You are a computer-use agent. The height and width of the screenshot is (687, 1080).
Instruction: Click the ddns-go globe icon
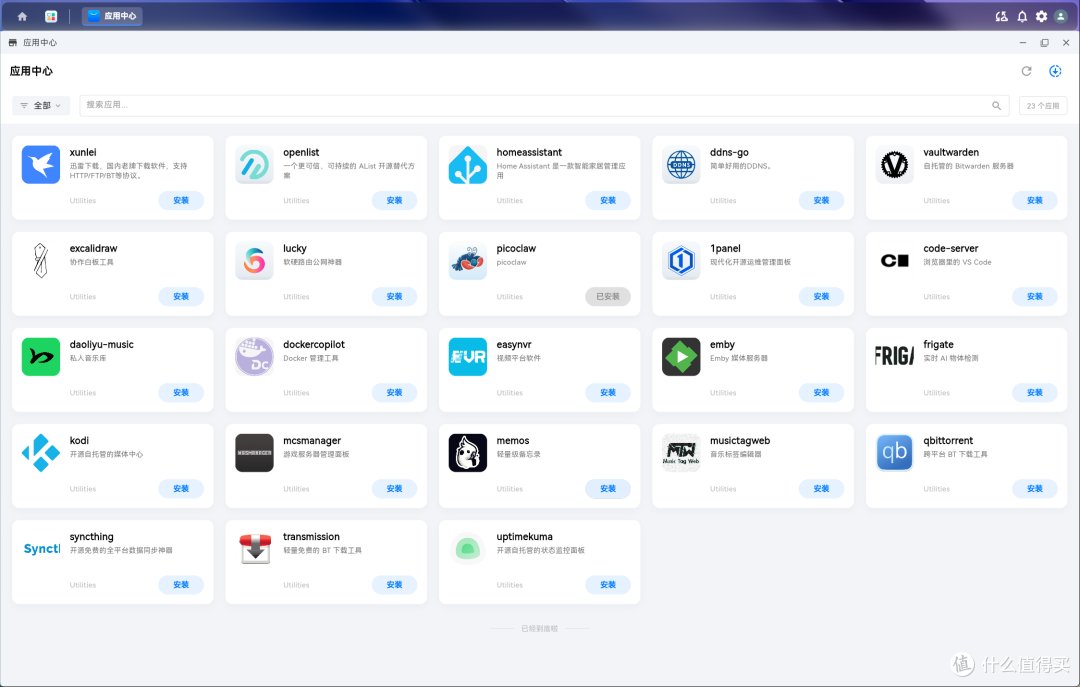pyautogui.click(x=681, y=165)
